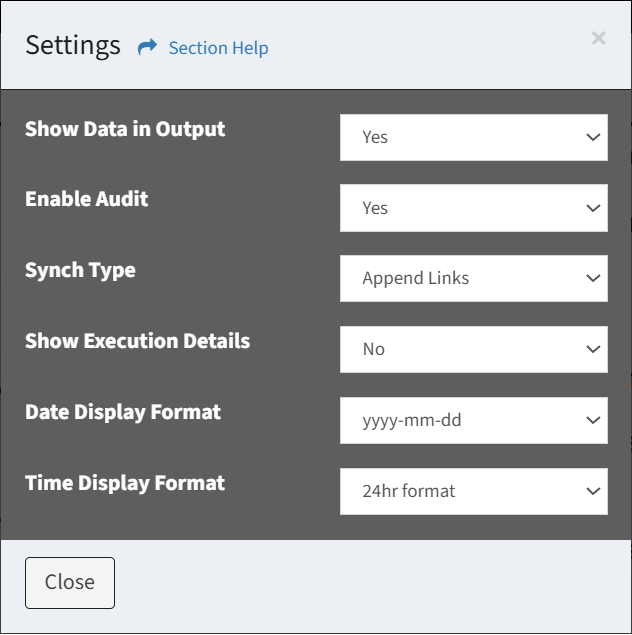
Task: Dismiss the Settings dialog using the X icon
Action: click(x=598, y=38)
